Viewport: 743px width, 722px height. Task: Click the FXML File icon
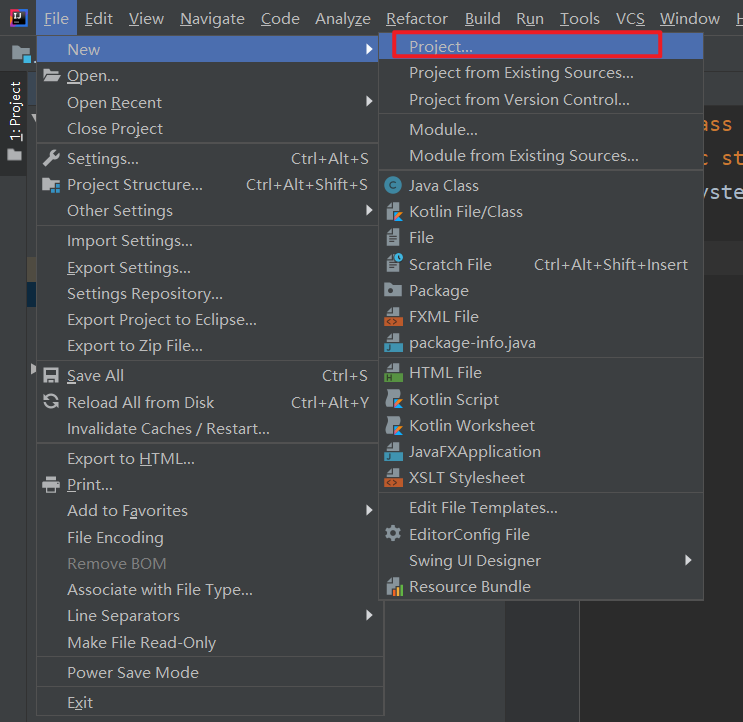[393, 316]
